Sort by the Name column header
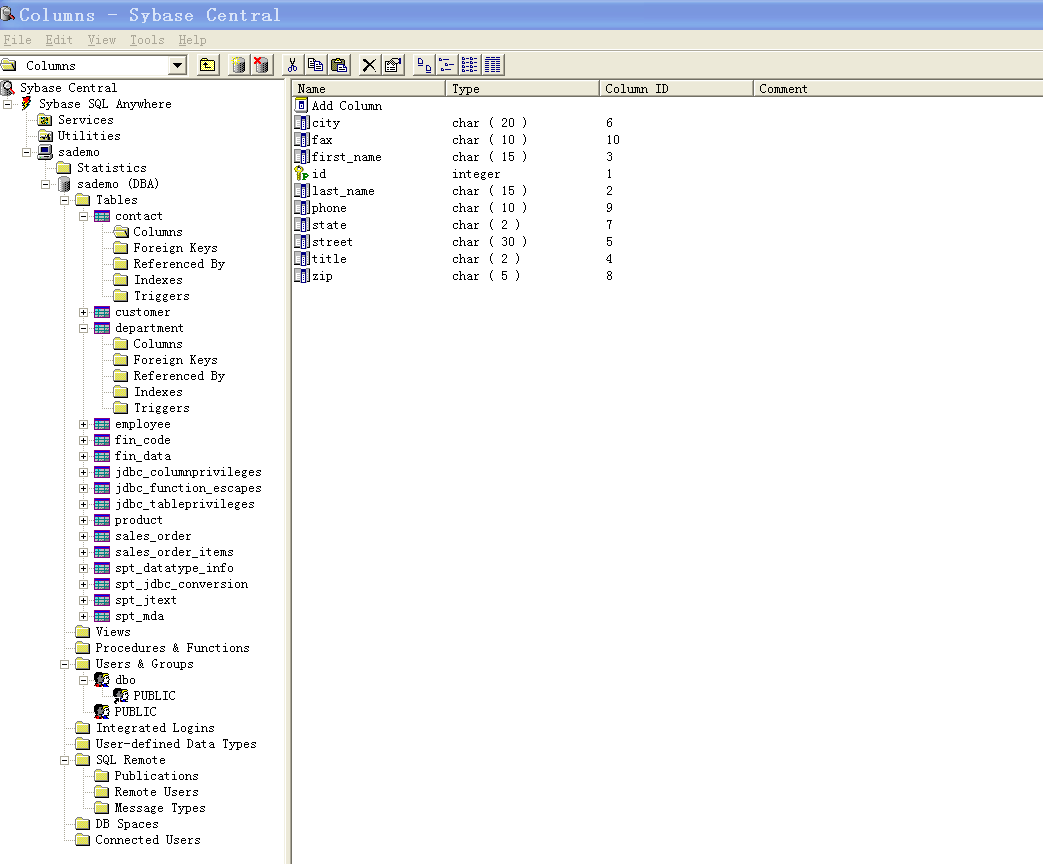 coord(368,88)
